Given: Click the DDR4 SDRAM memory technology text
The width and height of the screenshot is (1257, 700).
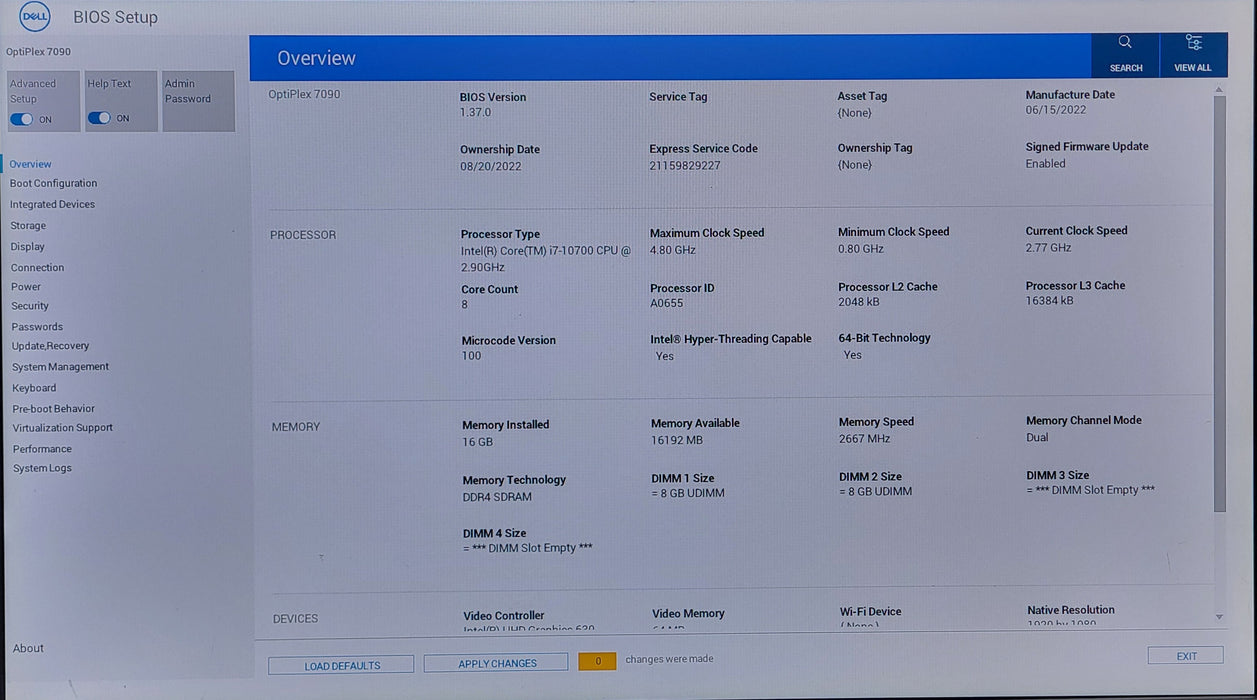Looking at the screenshot, I should pyautogui.click(x=497, y=497).
